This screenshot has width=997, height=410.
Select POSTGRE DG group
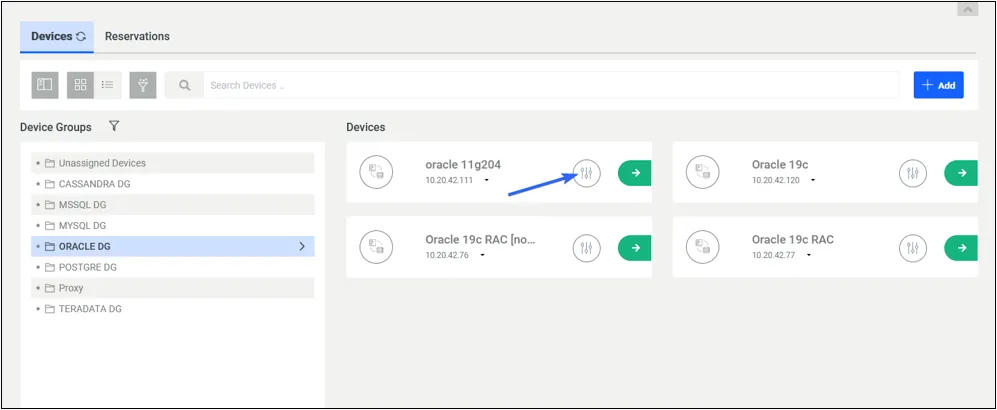pyautogui.click(x=172, y=267)
